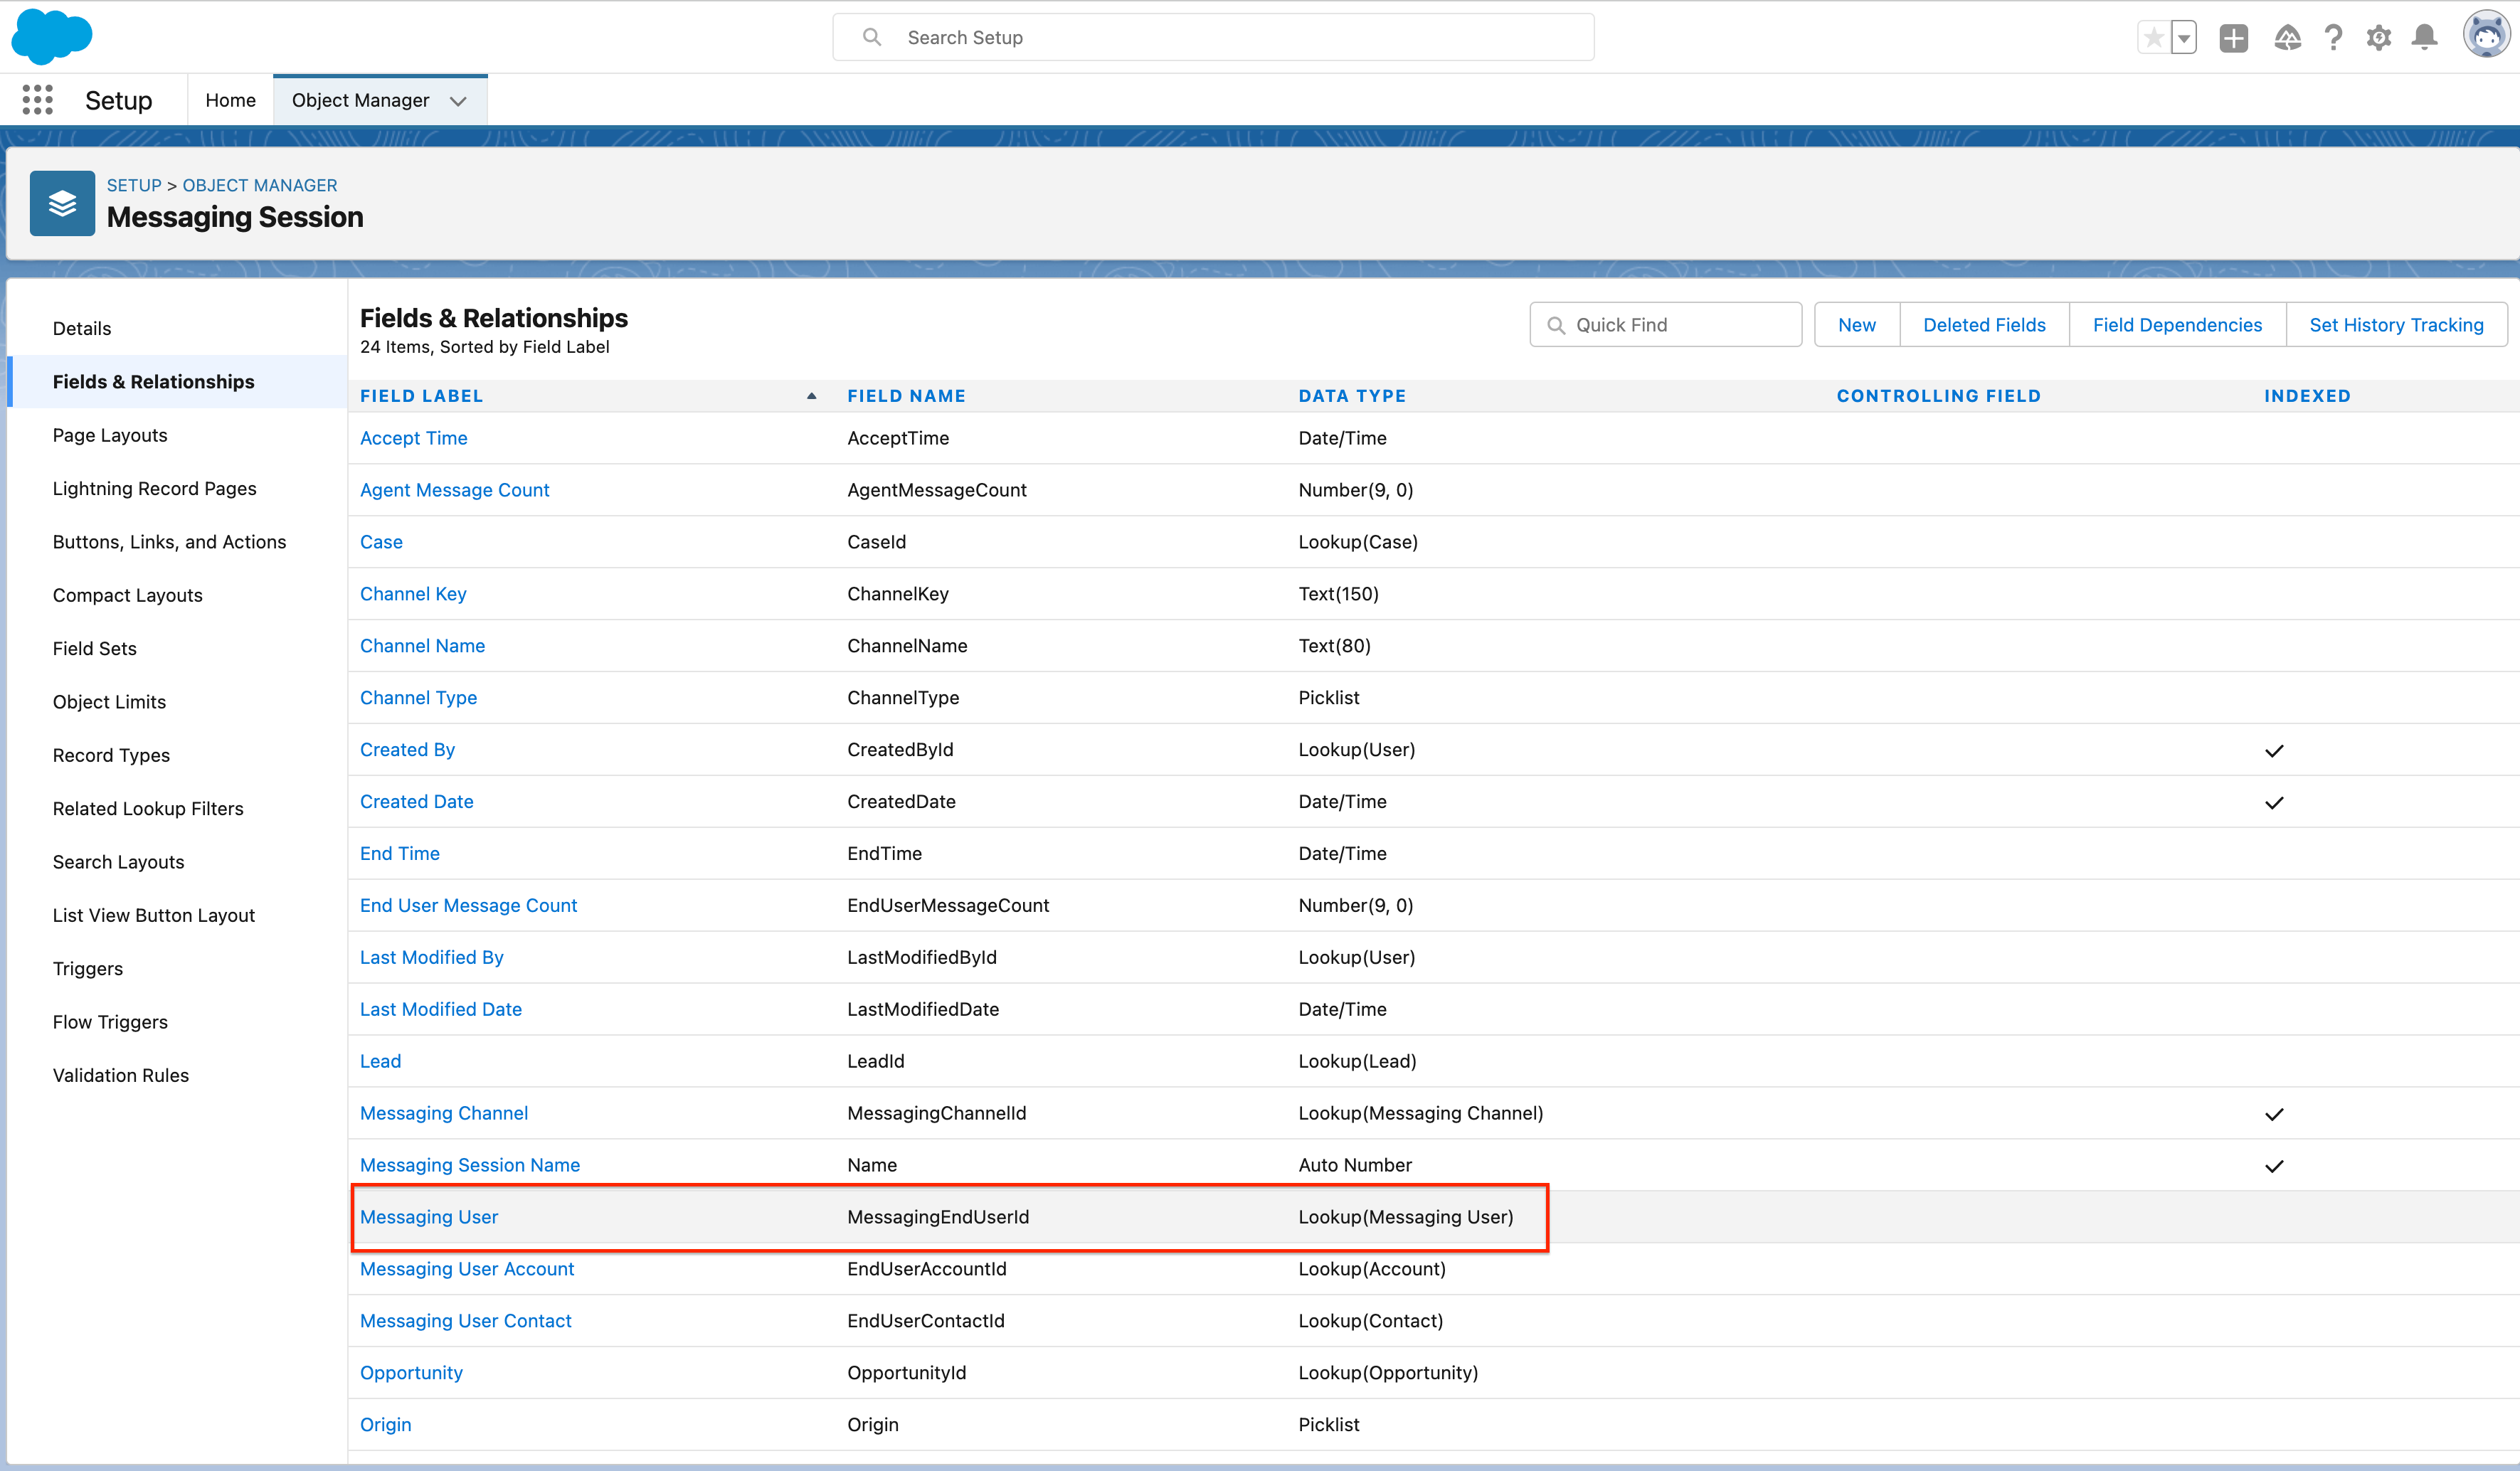Open the Notifications bell
2520x1471 pixels.
click(2425, 38)
